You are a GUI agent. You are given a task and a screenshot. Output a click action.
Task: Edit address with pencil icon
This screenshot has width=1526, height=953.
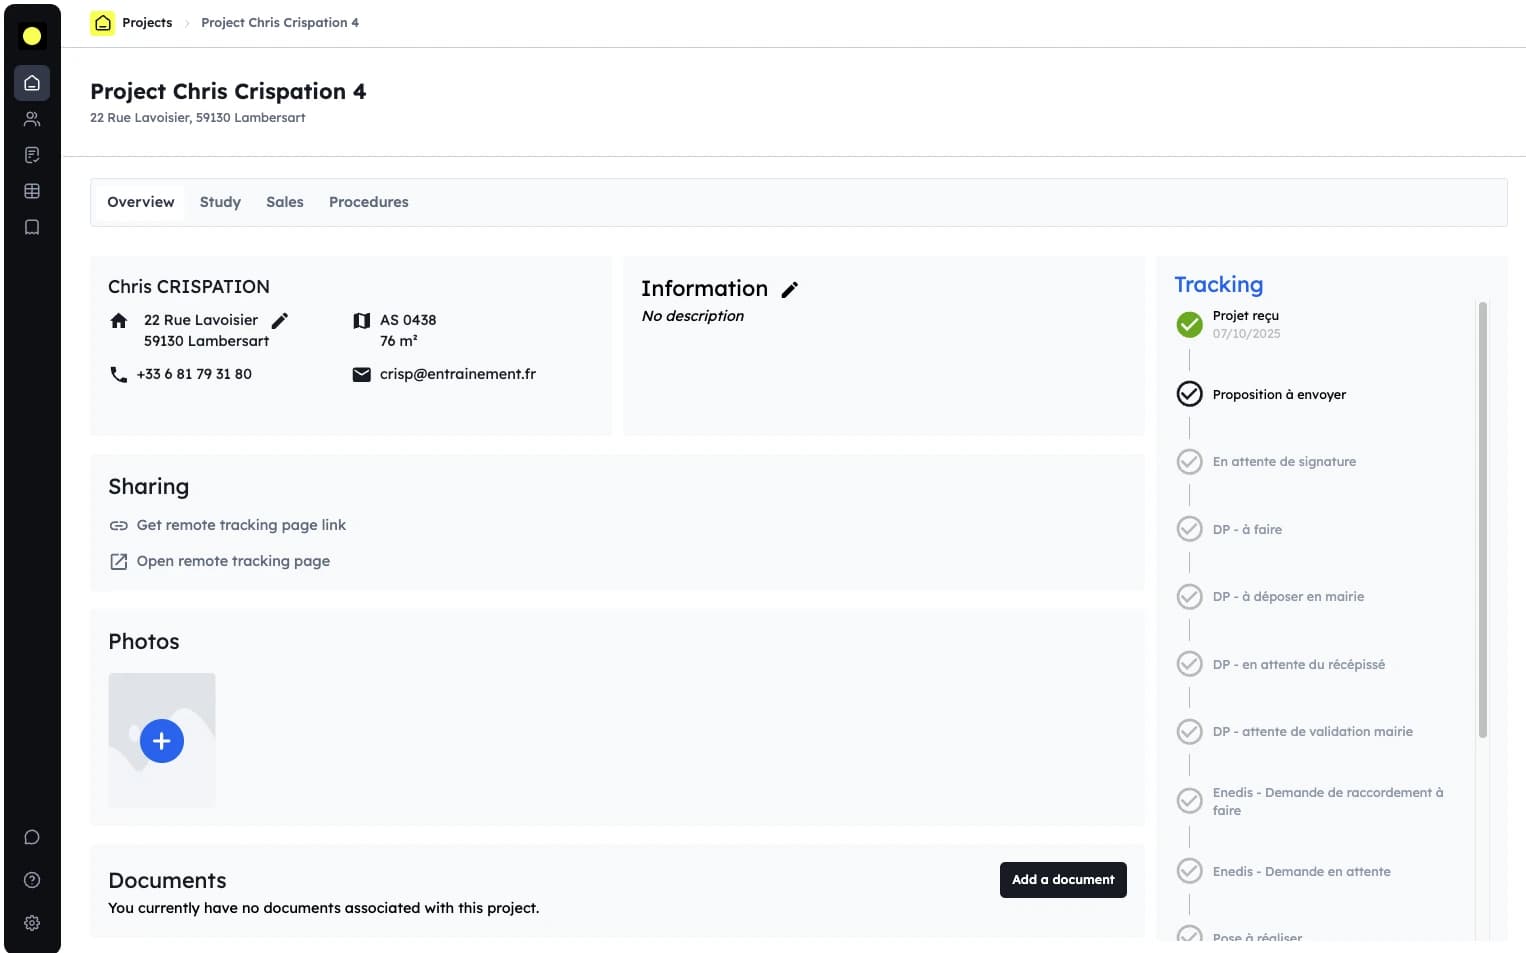(280, 320)
